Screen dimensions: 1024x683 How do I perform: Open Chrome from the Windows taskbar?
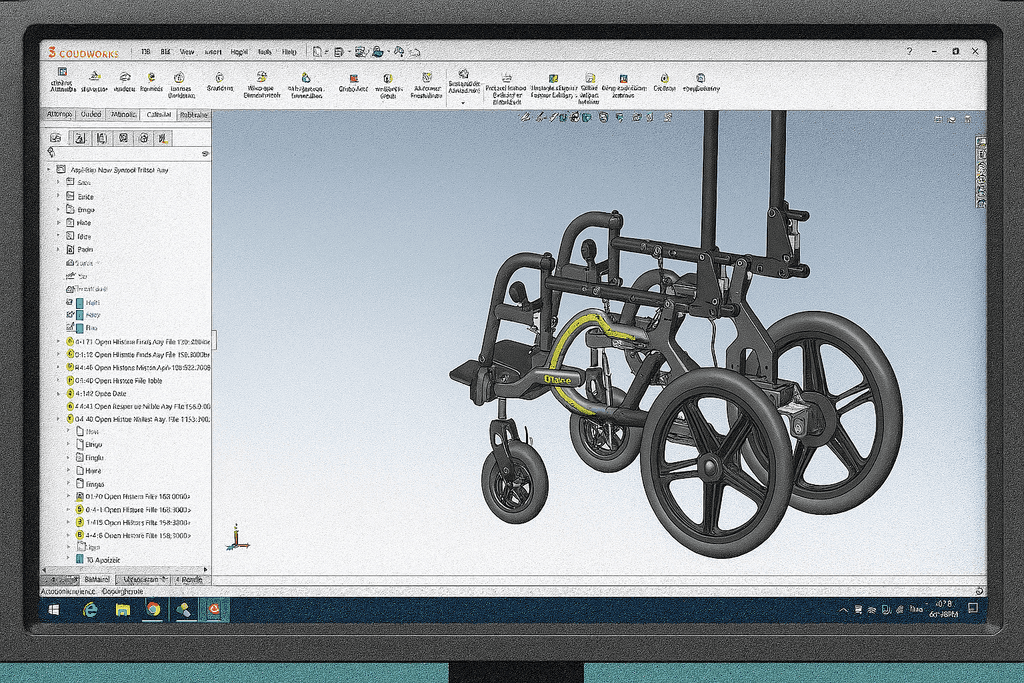pos(153,609)
